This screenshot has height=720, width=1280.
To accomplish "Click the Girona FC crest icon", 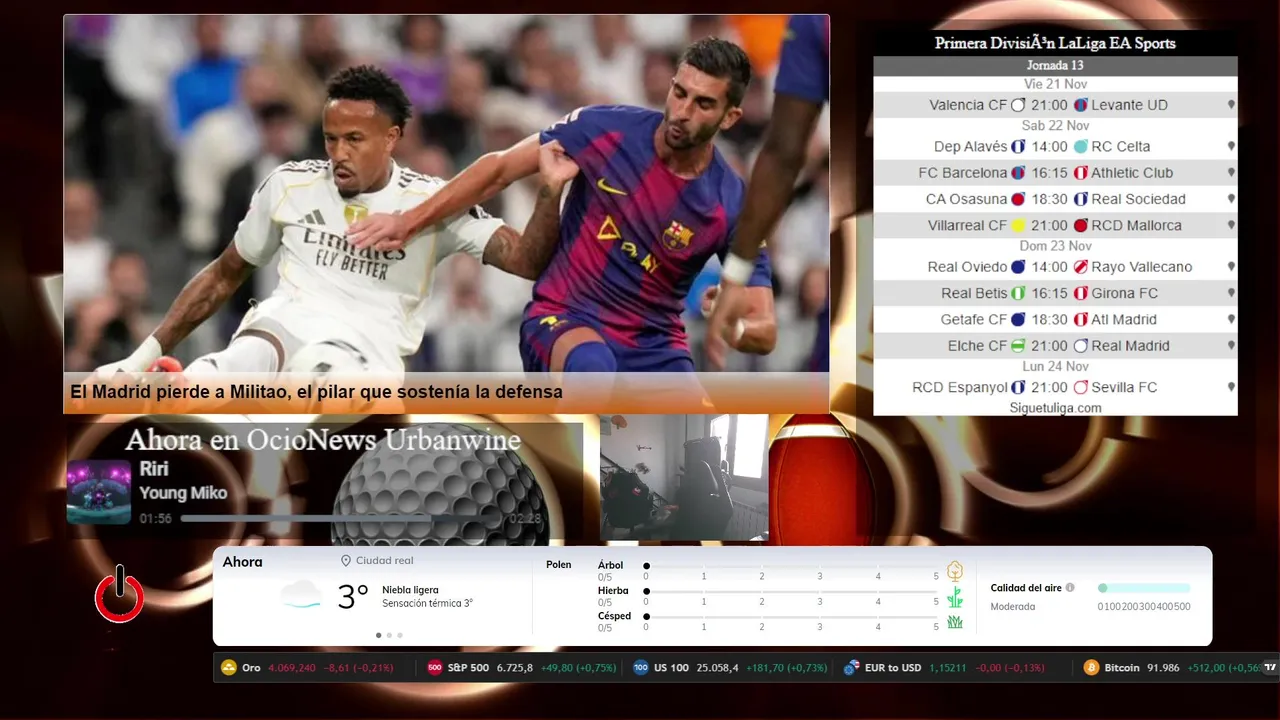I will click(x=1081, y=294).
